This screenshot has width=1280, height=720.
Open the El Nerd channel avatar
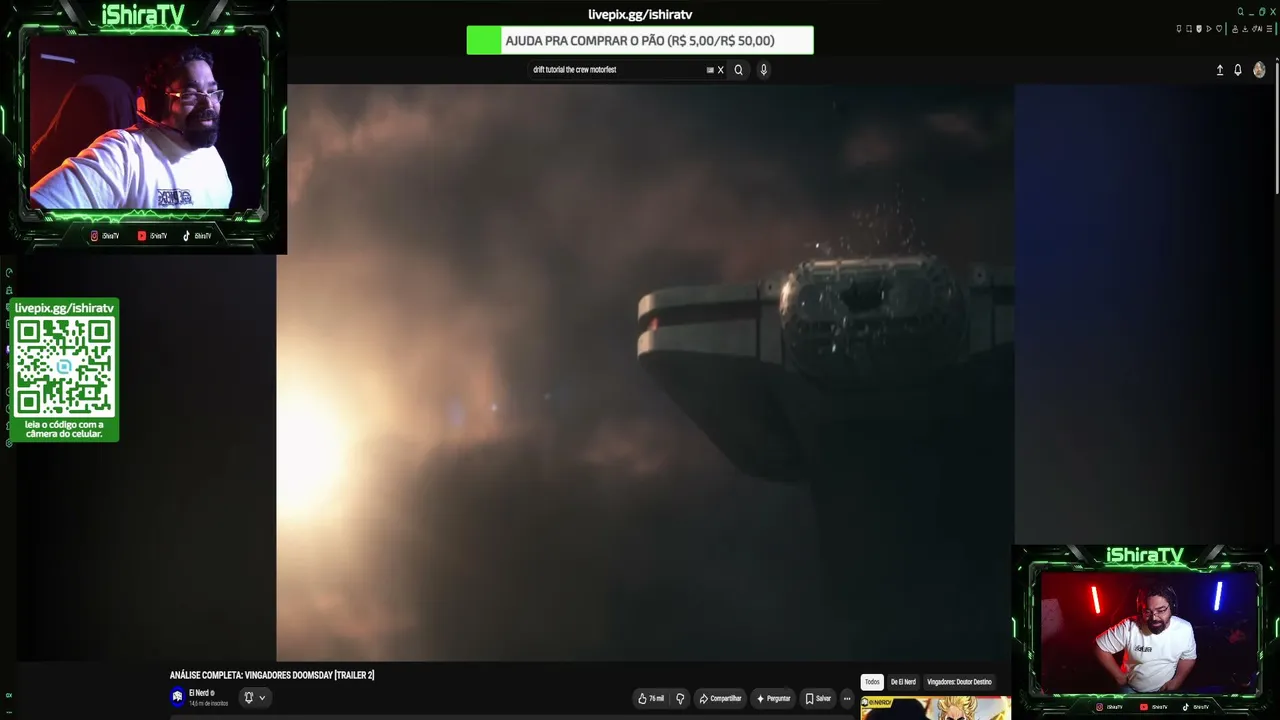tap(177, 697)
